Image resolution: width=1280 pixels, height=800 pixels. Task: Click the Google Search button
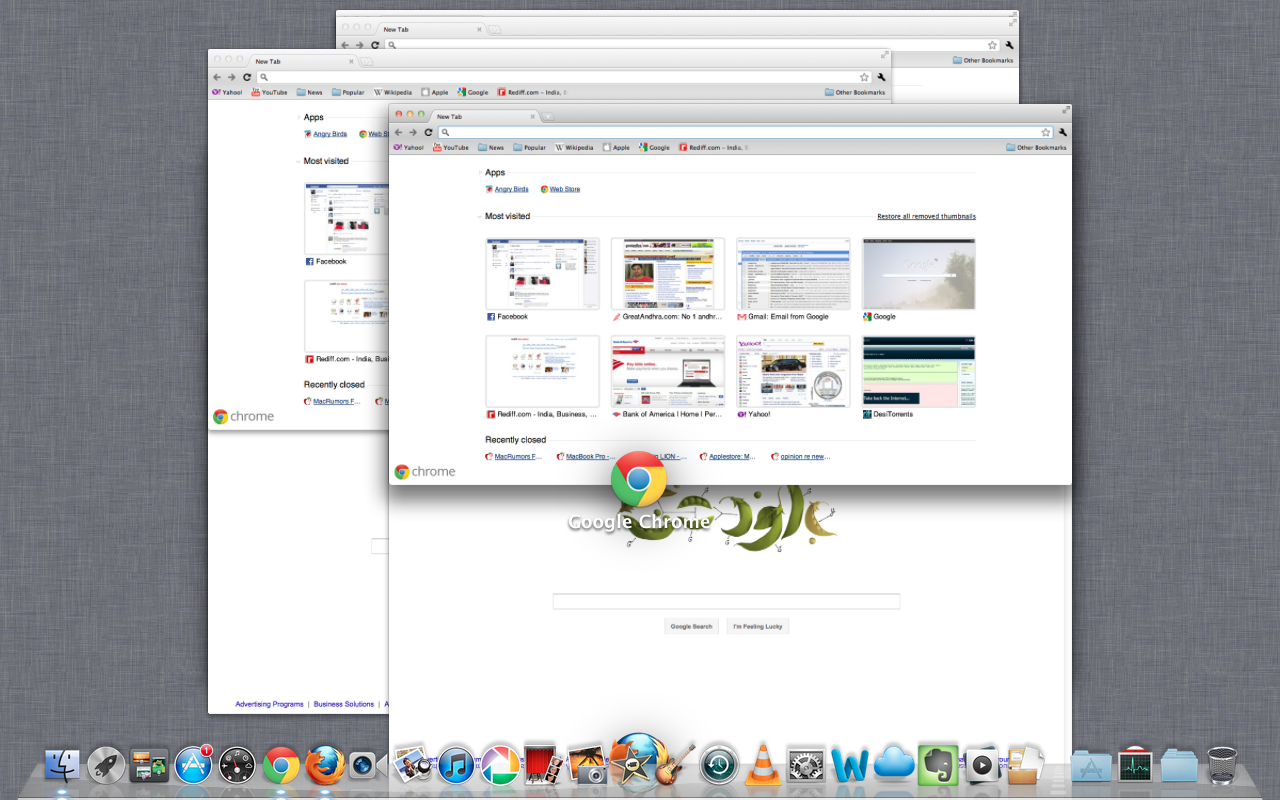point(691,626)
